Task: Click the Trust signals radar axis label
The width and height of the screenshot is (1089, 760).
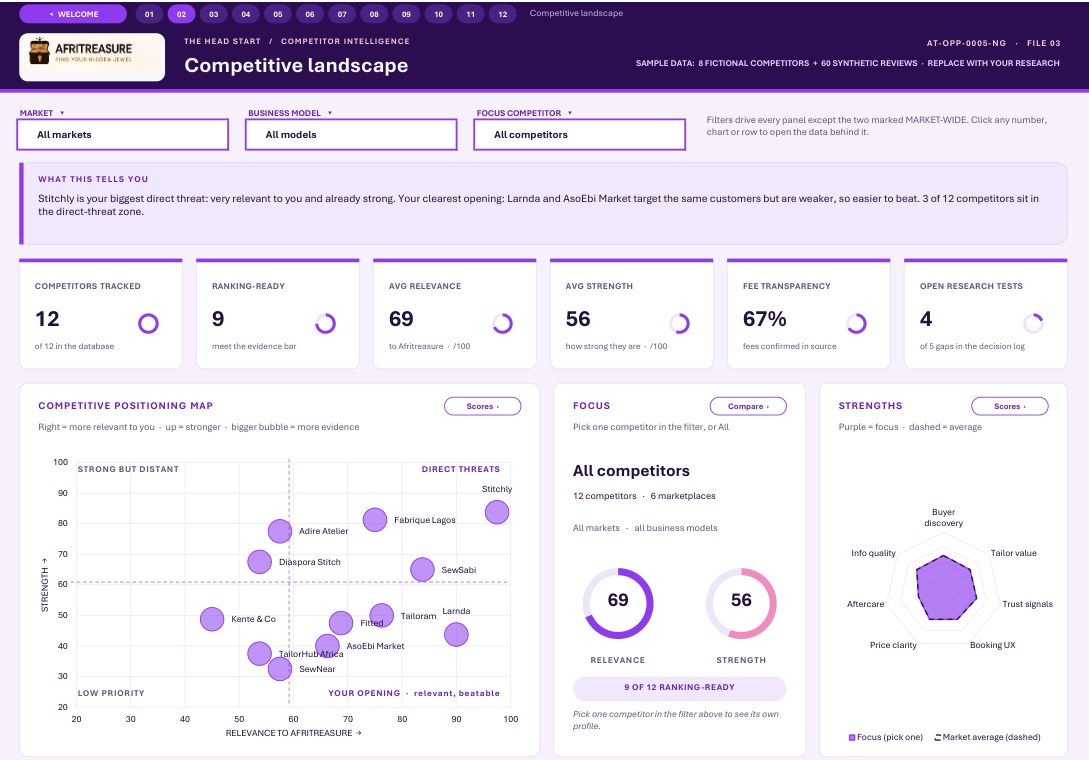Action: pos(1027,604)
